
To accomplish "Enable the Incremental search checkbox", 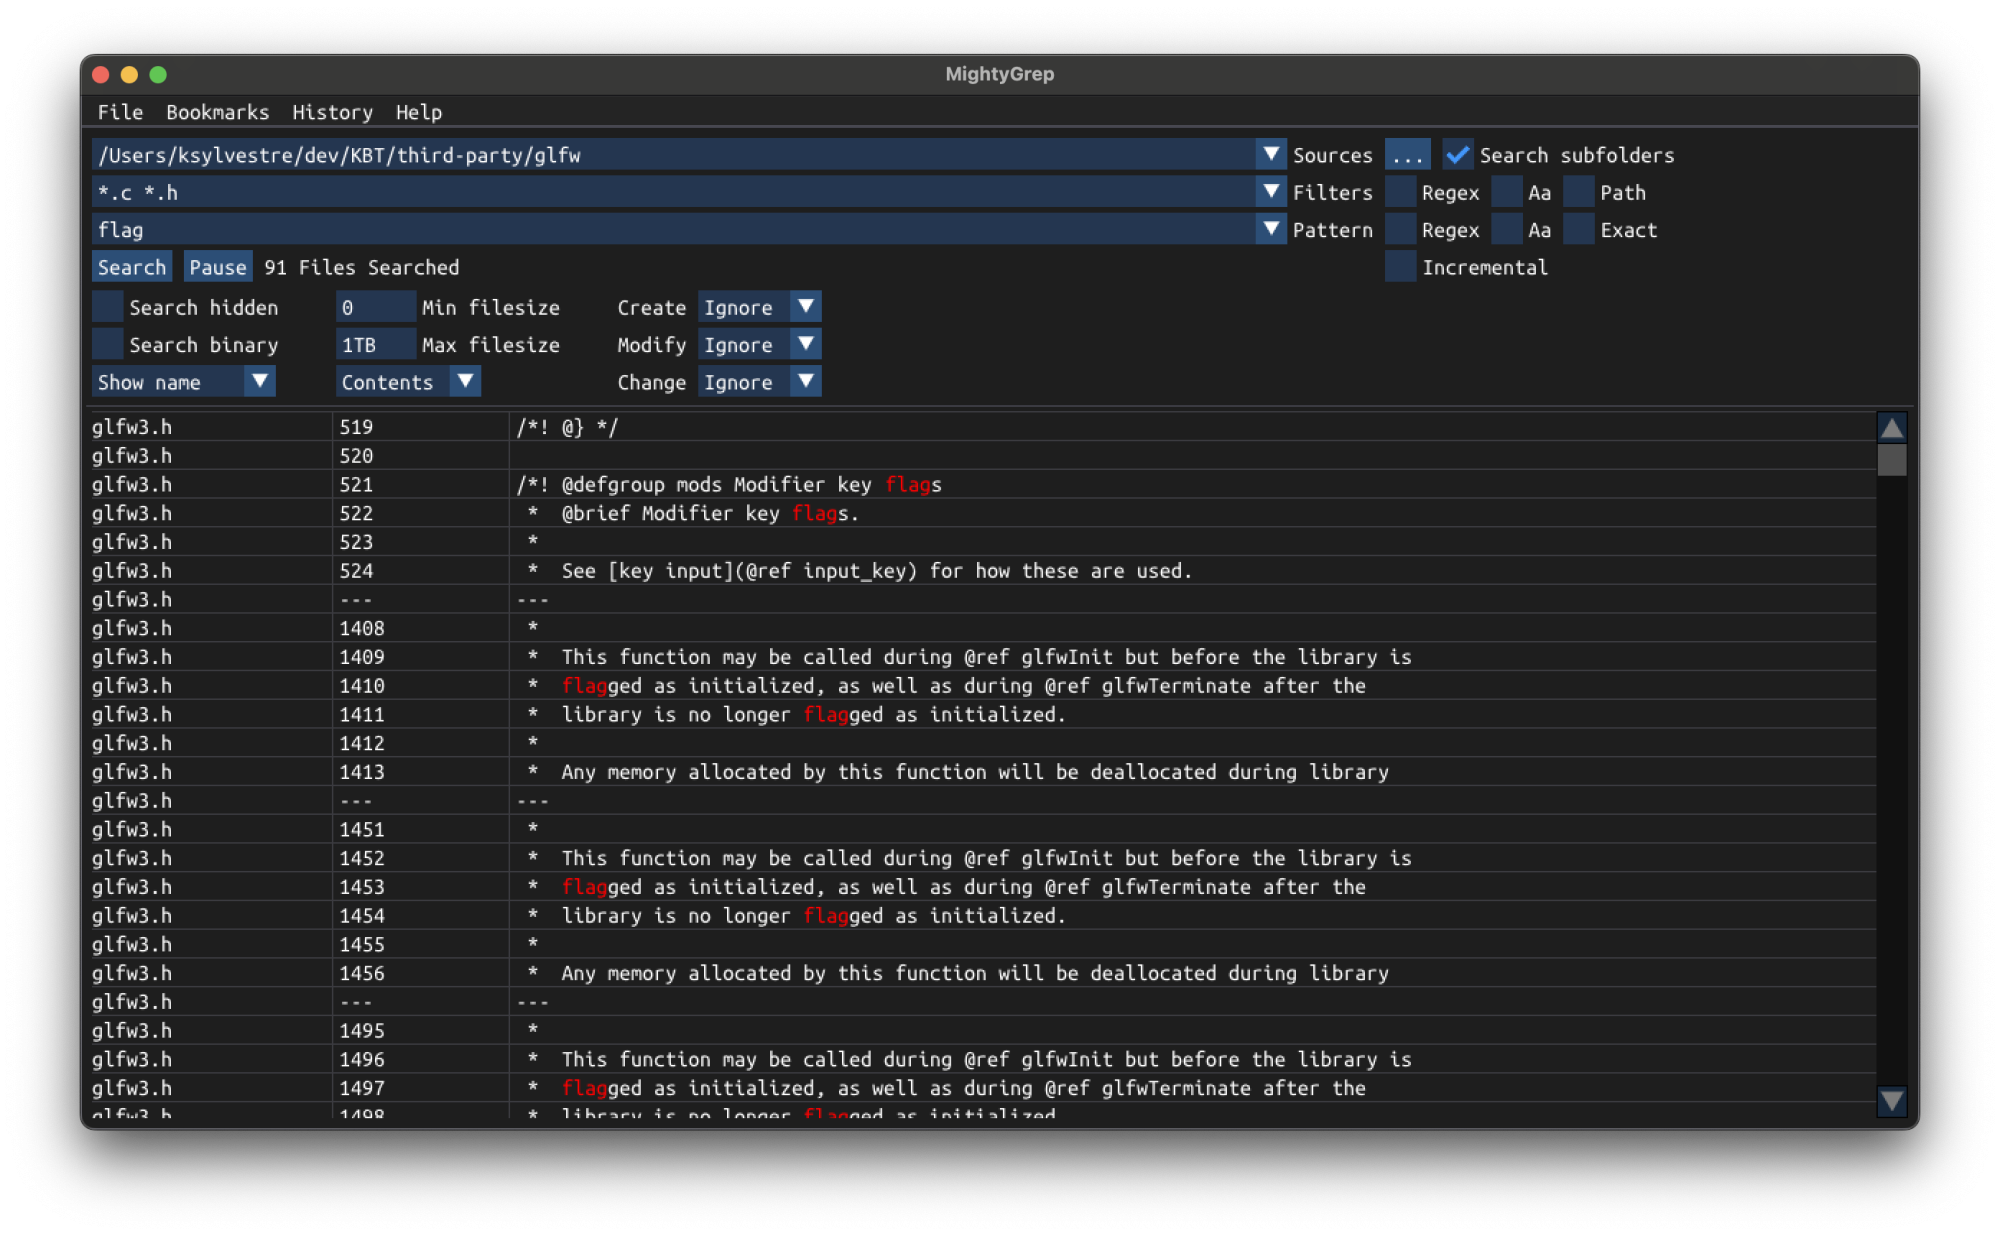I will coord(1401,267).
